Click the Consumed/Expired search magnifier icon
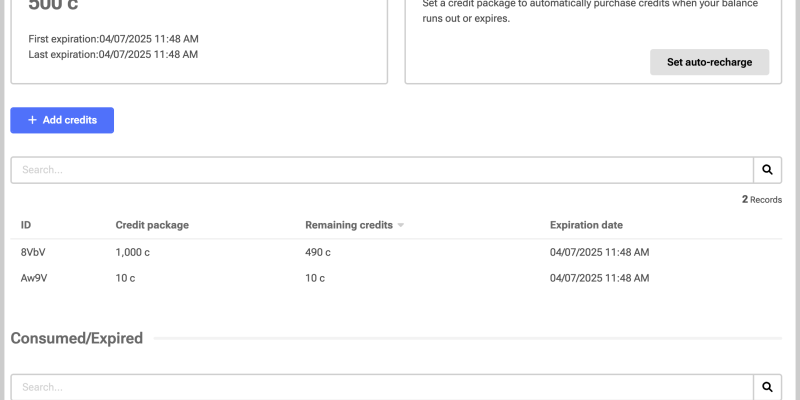This screenshot has height=400, width=800. 767,387
